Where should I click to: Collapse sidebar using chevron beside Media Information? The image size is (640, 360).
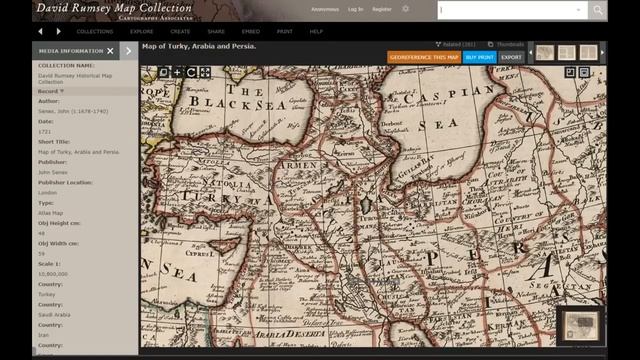129,51
